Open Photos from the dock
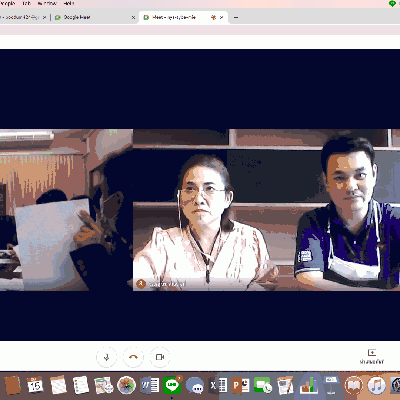The image size is (400, 400). [x=127, y=386]
